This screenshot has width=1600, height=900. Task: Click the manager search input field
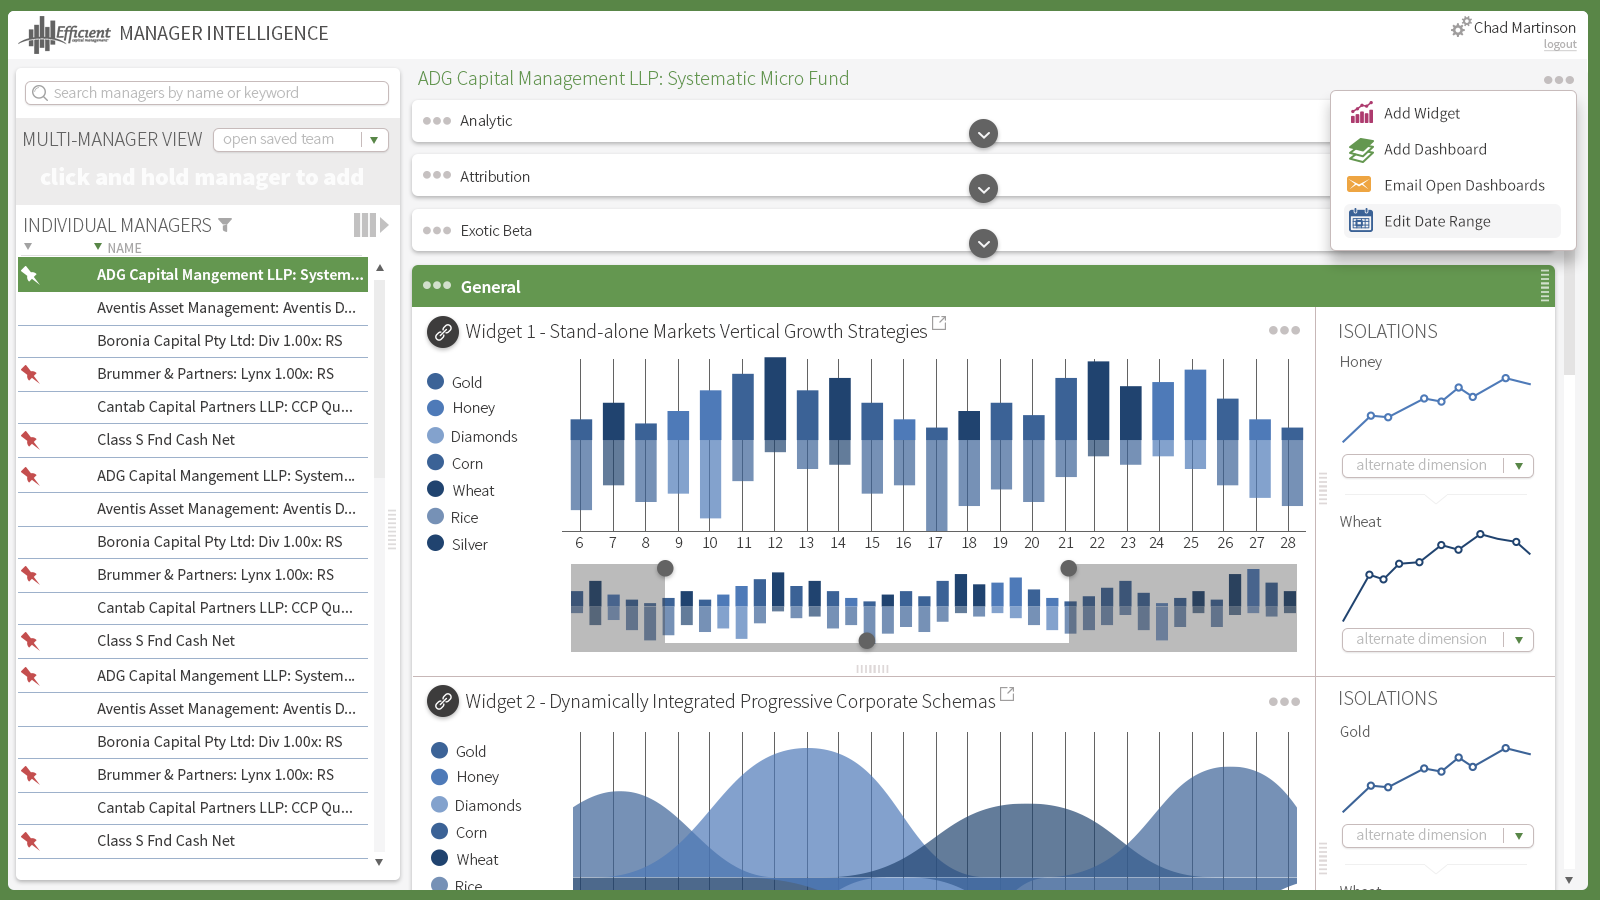click(x=207, y=93)
